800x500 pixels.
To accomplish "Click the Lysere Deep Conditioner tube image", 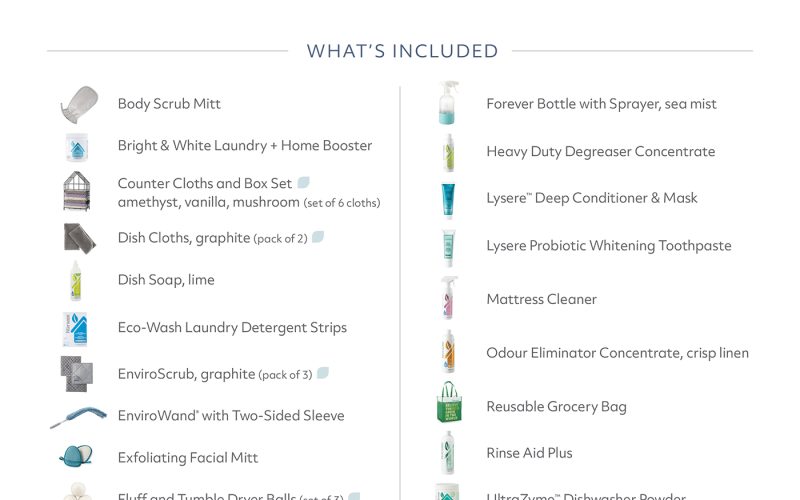I will pos(447,199).
